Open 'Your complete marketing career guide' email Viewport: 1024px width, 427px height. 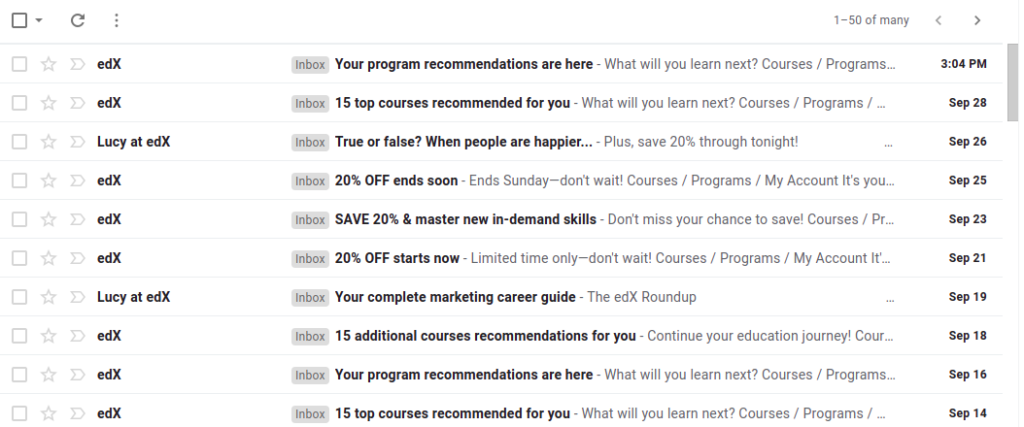coord(455,297)
